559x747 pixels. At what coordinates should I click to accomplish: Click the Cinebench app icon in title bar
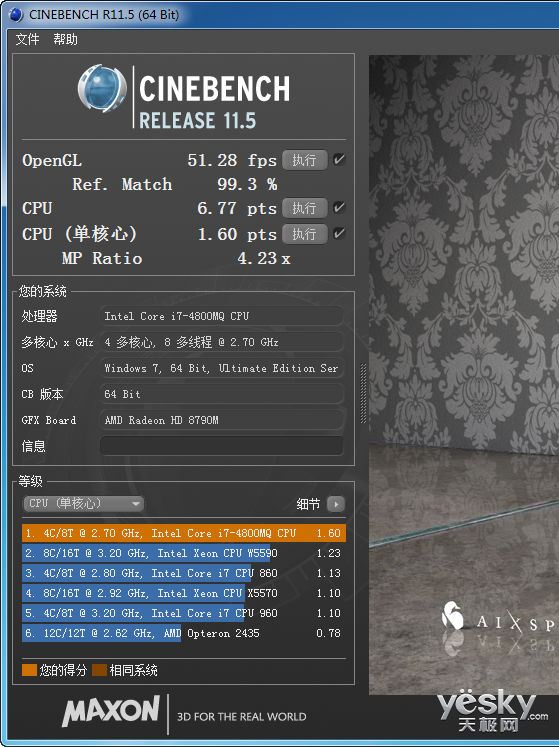point(16,15)
